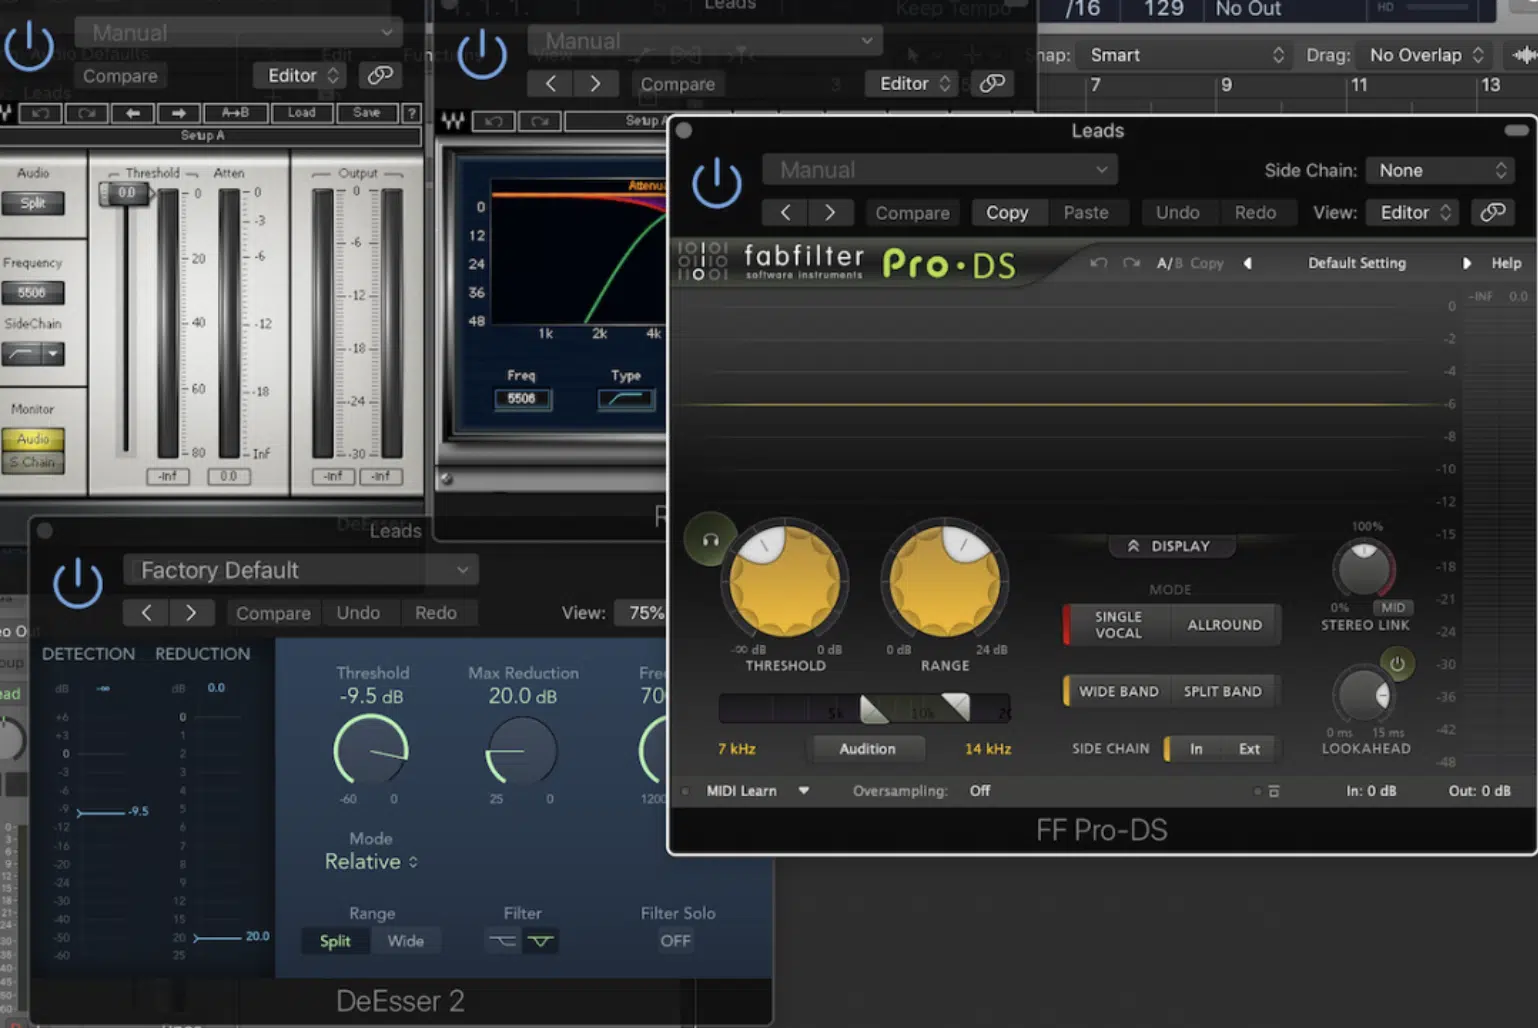The width and height of the screenshot is (1538, 1028).
Task: Select Single Vocal mode in Pro-DS
Action: click(1117, 625)
